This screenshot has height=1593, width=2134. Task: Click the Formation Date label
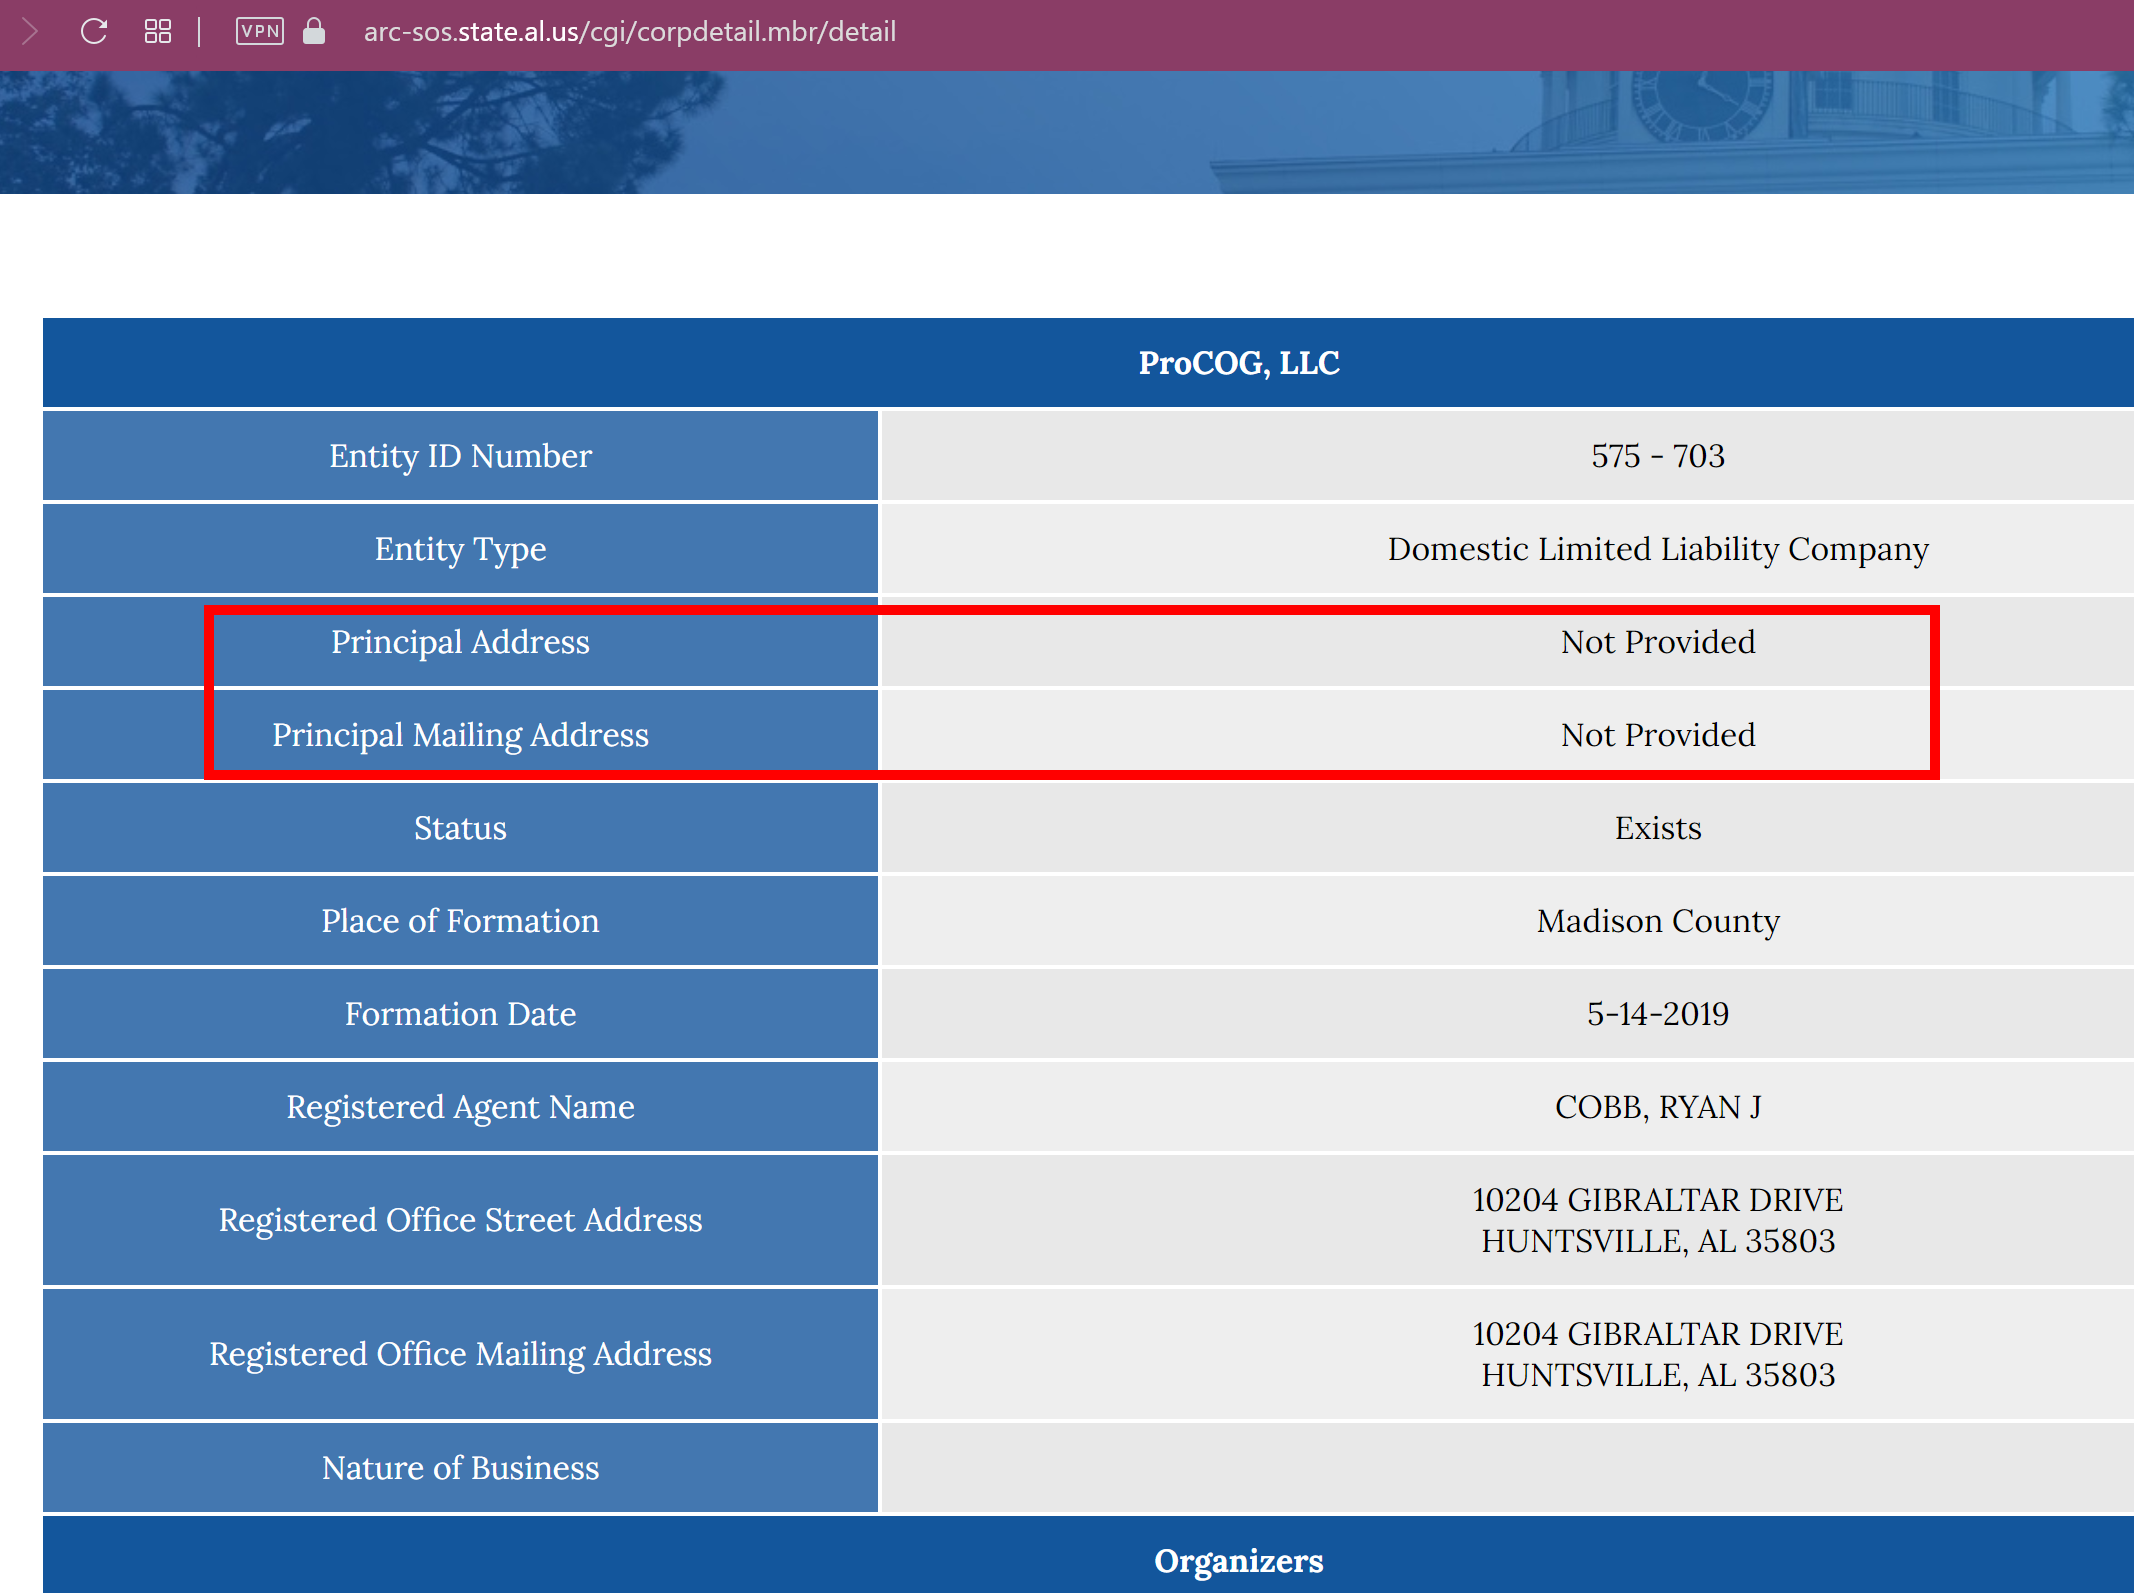click(x=460, y=1014)
